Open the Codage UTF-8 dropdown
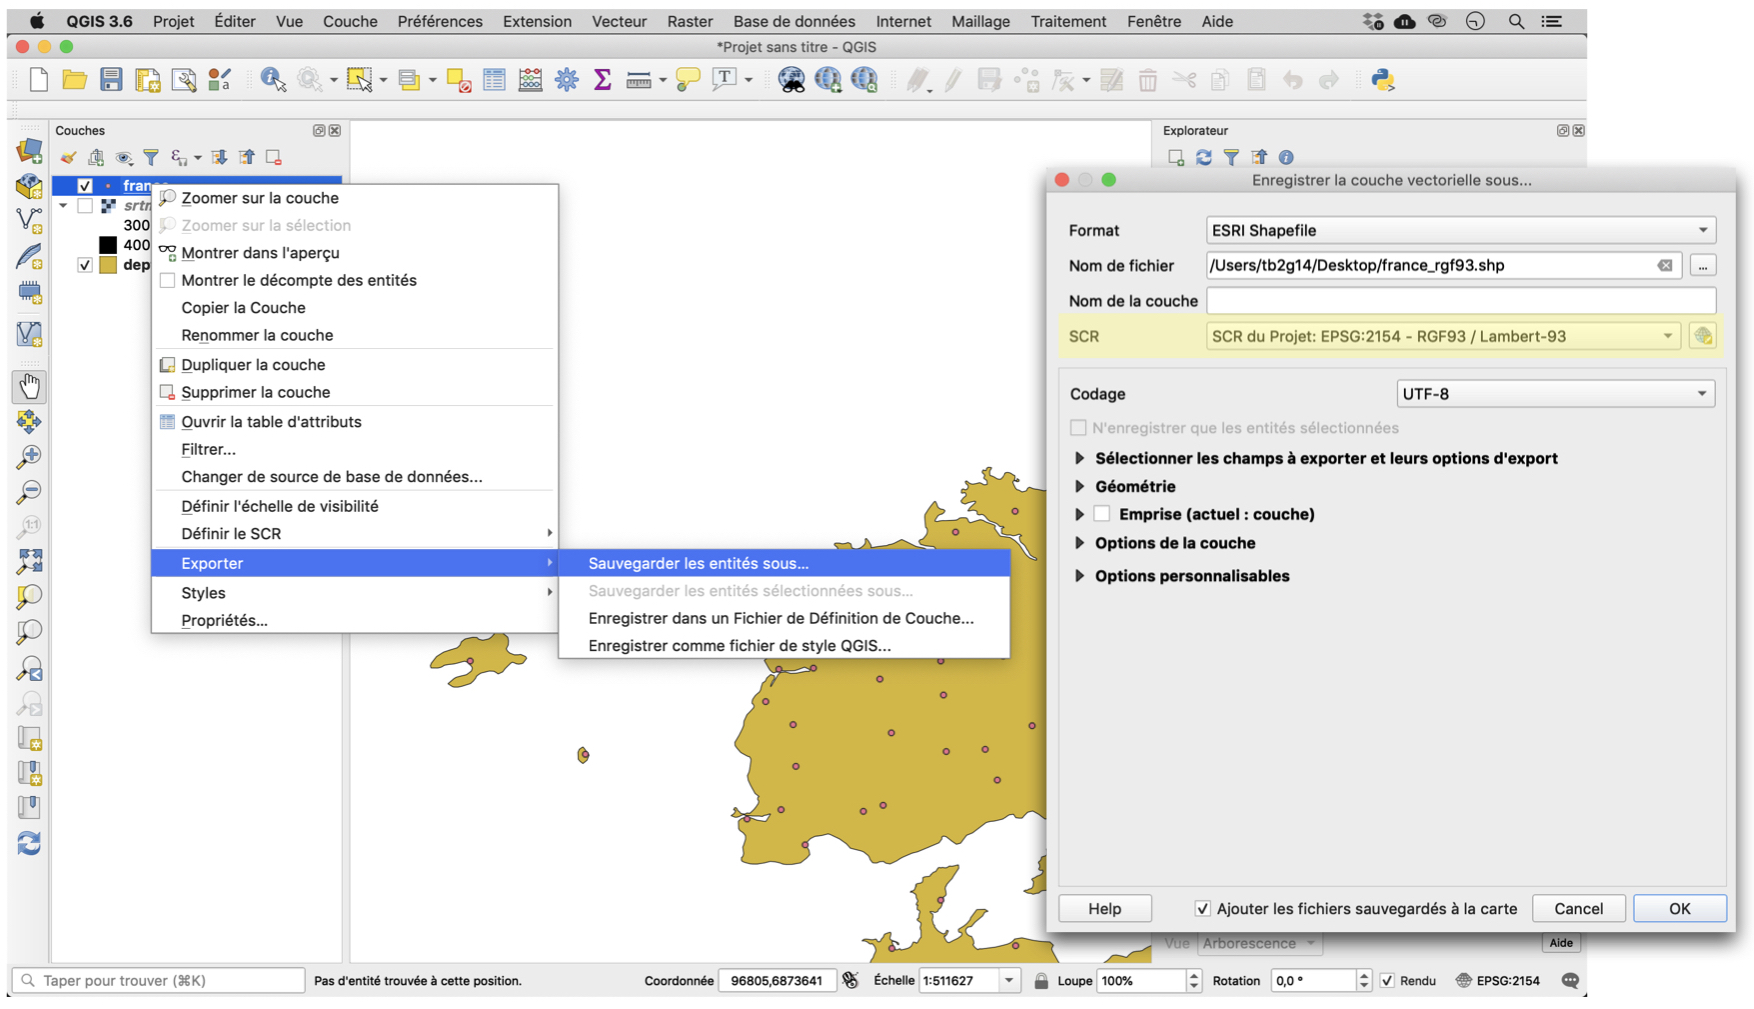This screenshot has height=1009, width=1754. 1554,394
